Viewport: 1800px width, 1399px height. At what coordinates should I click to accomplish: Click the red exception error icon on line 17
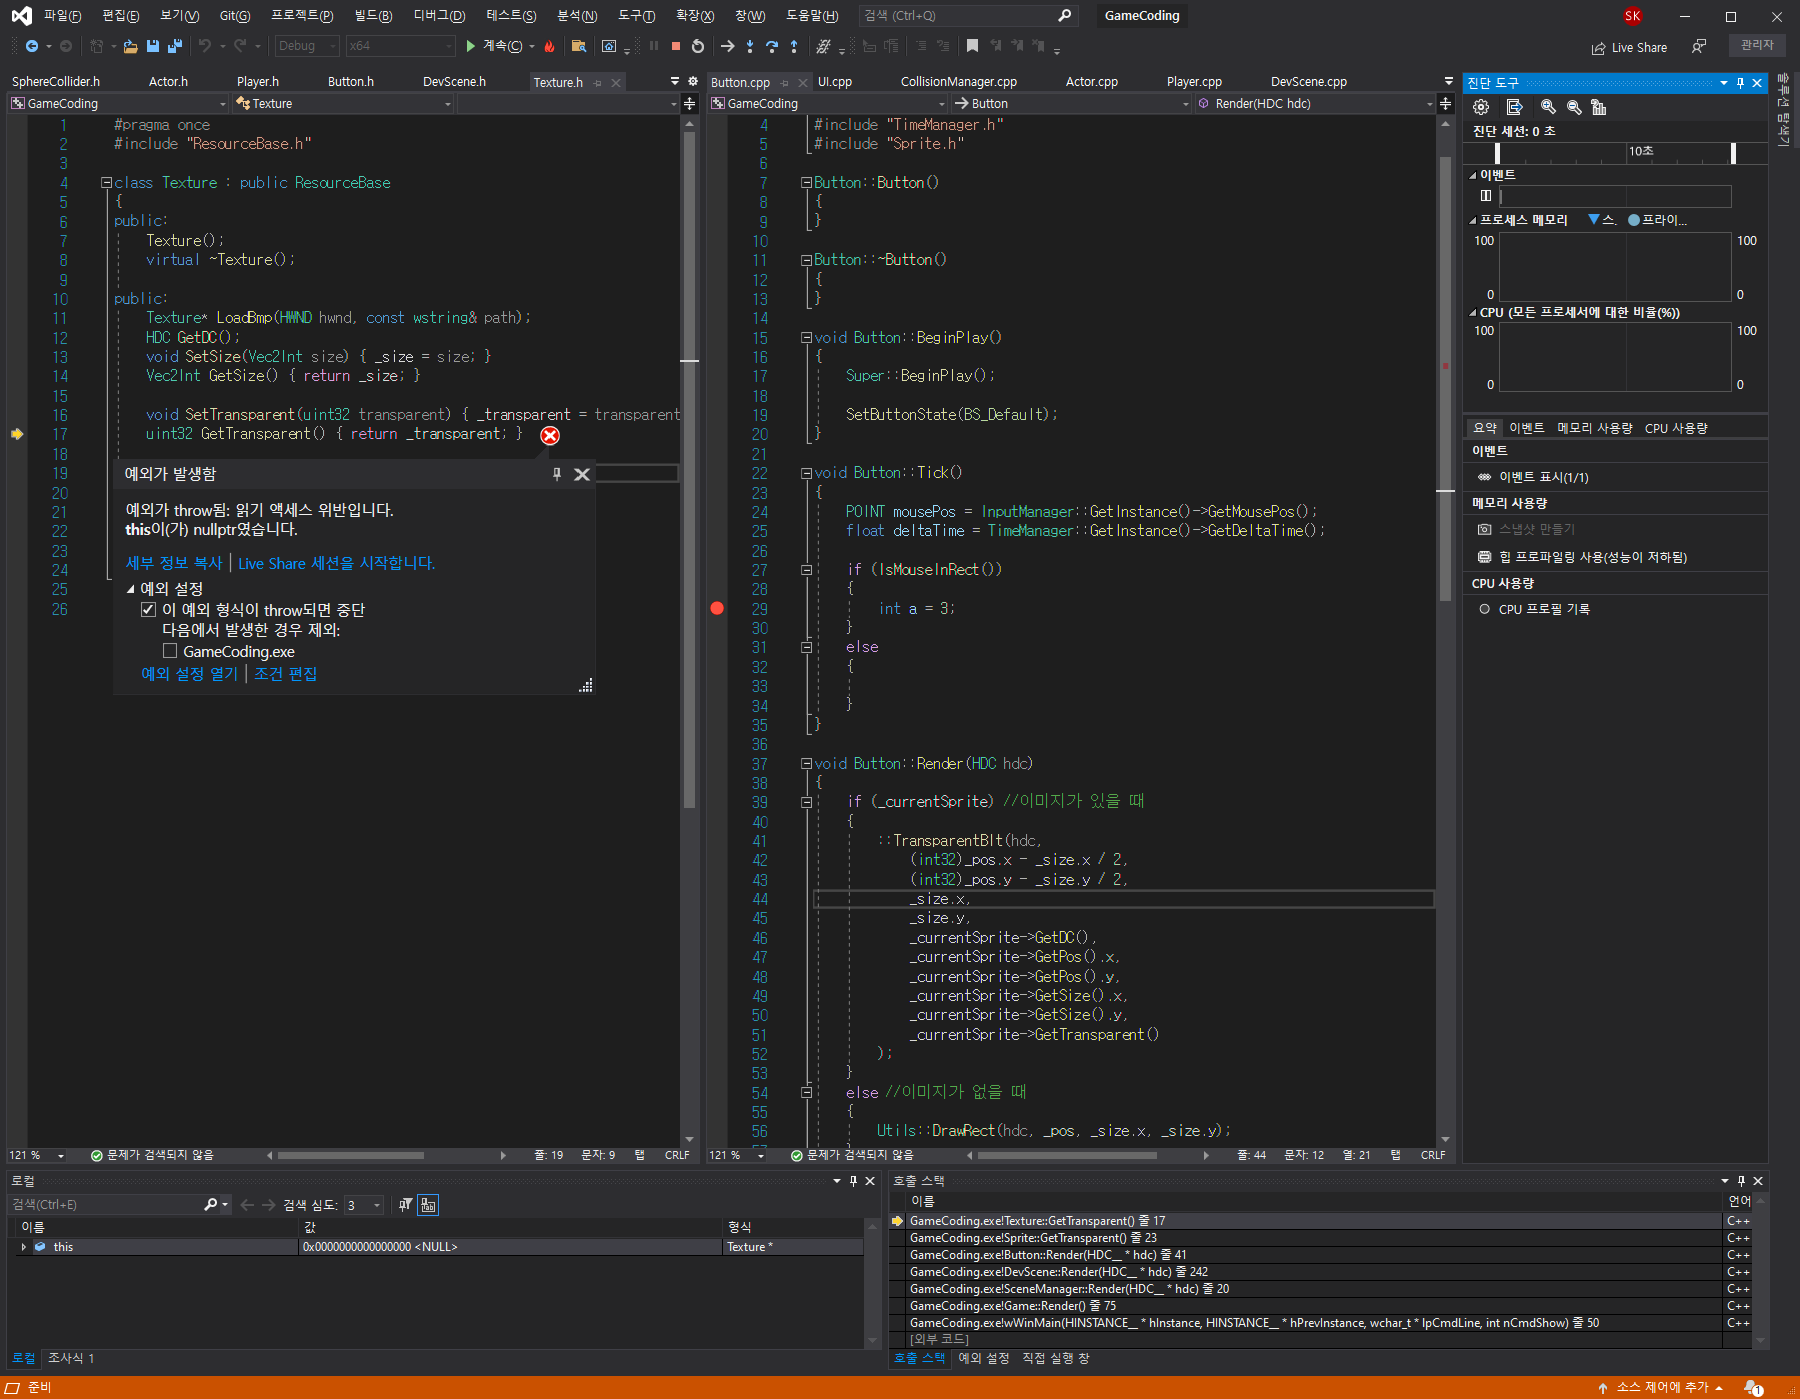[550, 435]
